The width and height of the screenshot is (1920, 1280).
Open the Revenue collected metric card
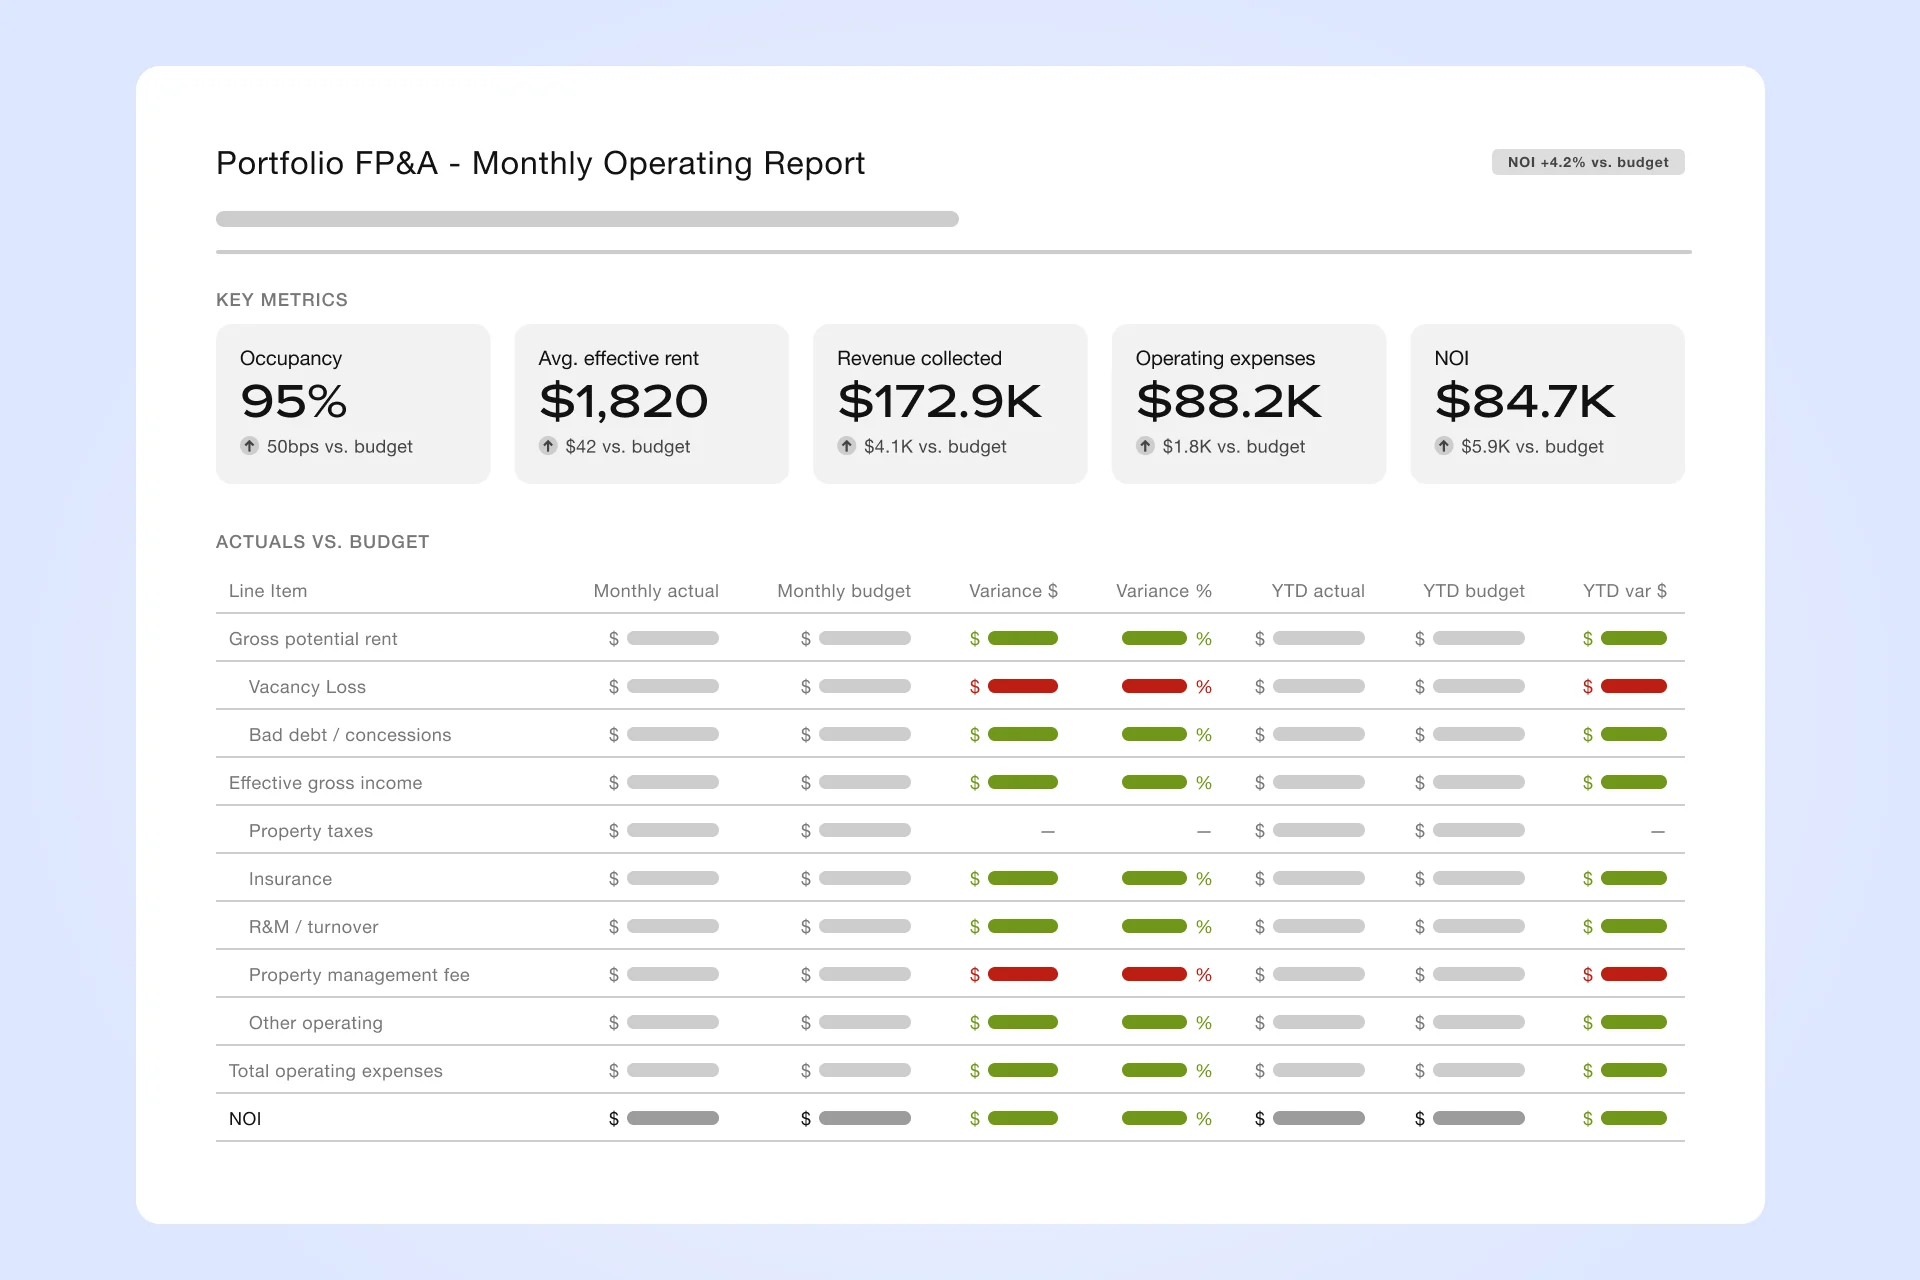[x=950, y=404]
